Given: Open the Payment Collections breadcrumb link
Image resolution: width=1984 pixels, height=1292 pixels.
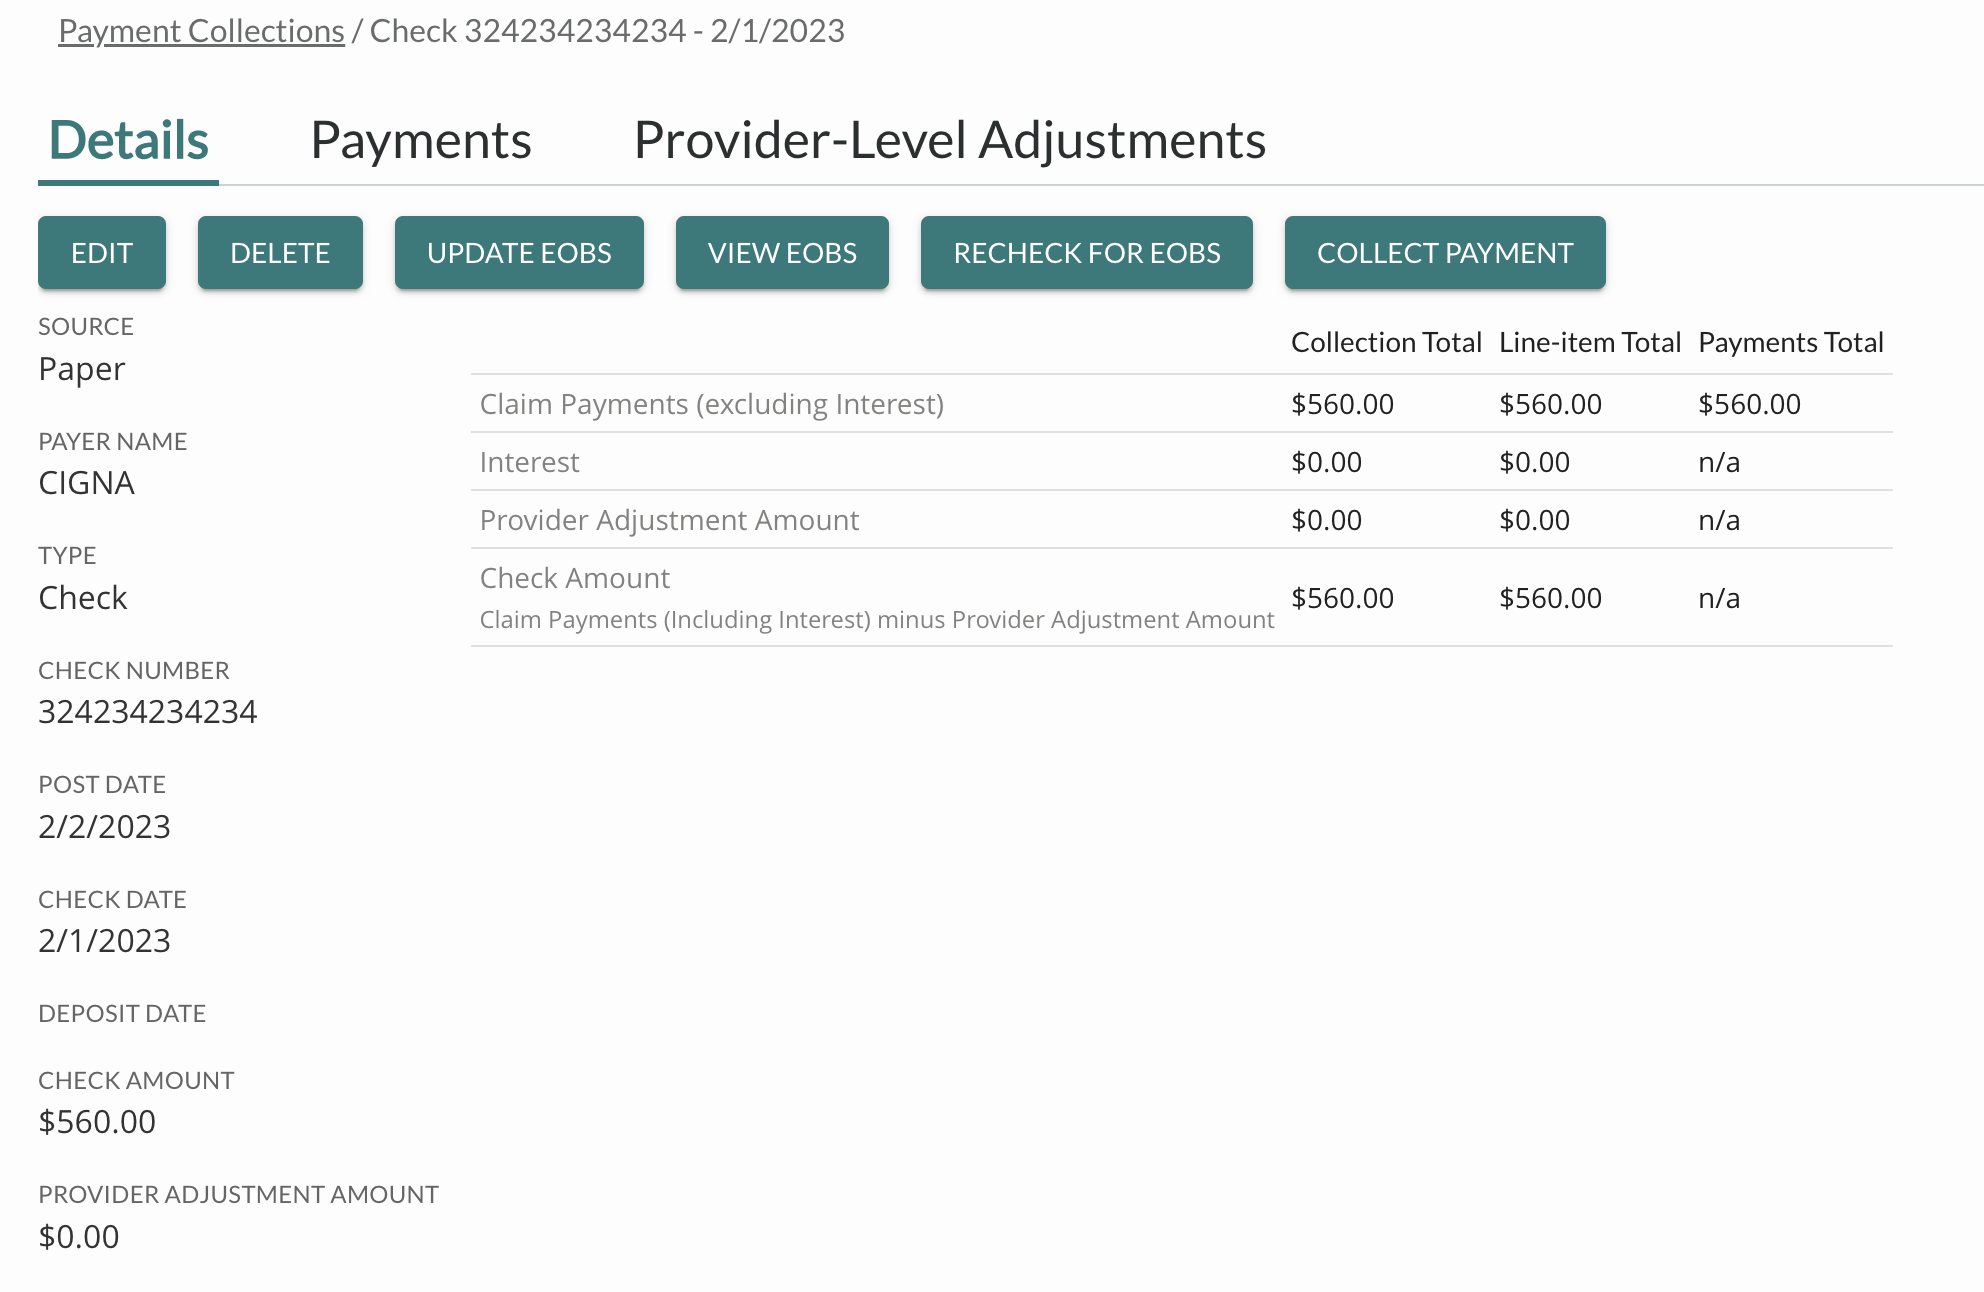Looking at the screenshot, I should coord(201,31).
